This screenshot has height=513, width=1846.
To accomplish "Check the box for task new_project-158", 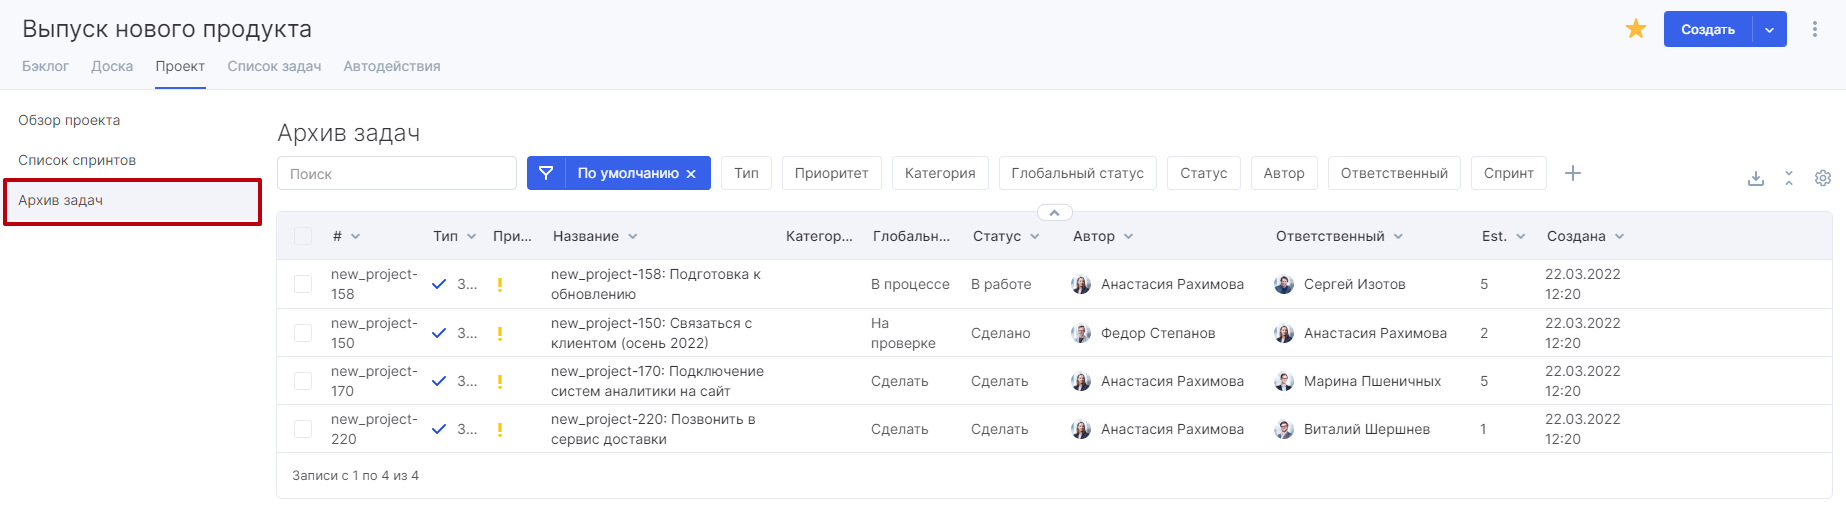I will pyautogui.click(x=303, y=284).
